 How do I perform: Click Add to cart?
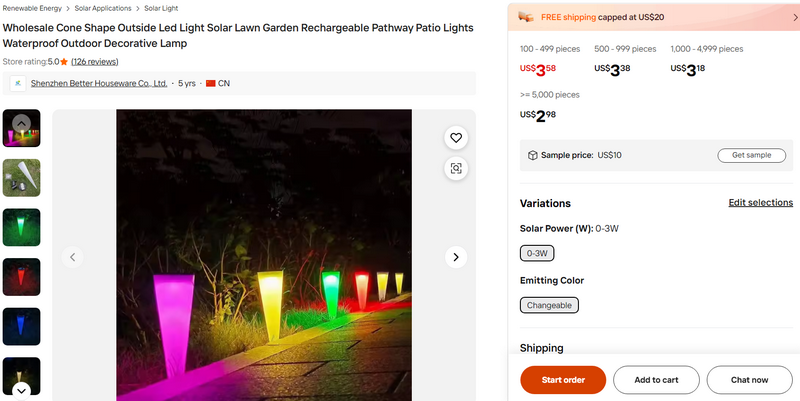point(656,380)
